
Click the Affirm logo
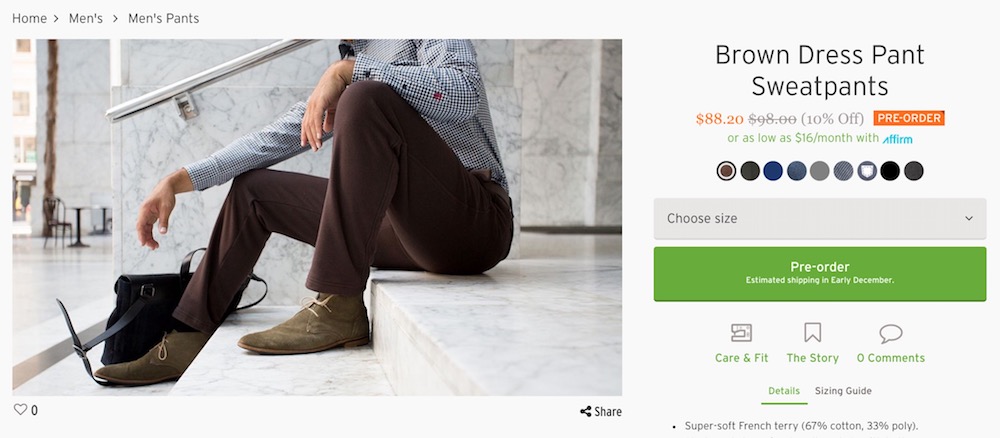coord(897,139)
